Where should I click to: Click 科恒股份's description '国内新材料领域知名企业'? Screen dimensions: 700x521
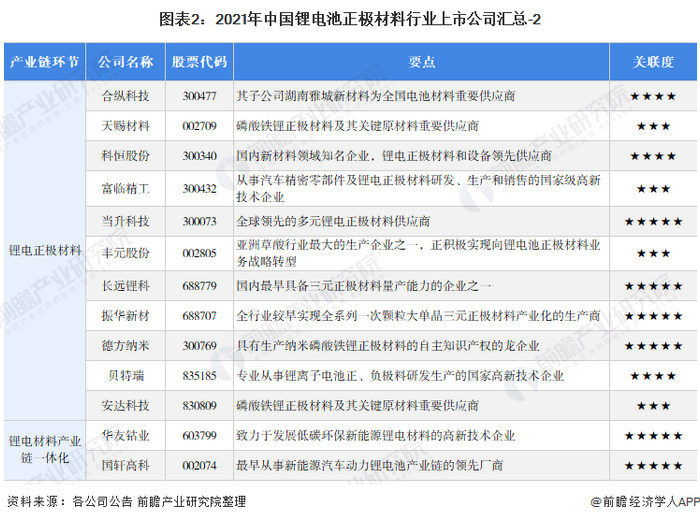click(394, 156)
